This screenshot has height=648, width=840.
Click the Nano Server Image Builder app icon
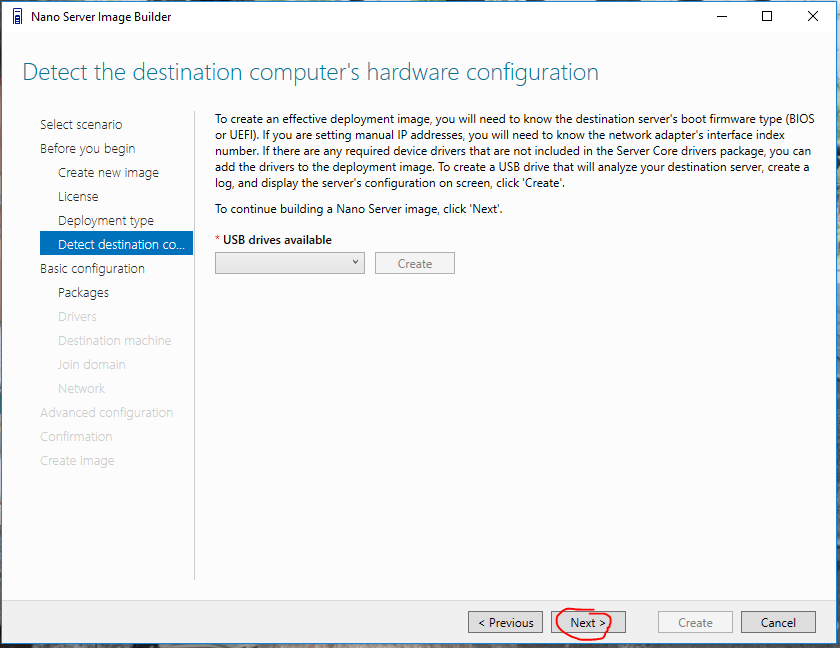coord(18,17)
